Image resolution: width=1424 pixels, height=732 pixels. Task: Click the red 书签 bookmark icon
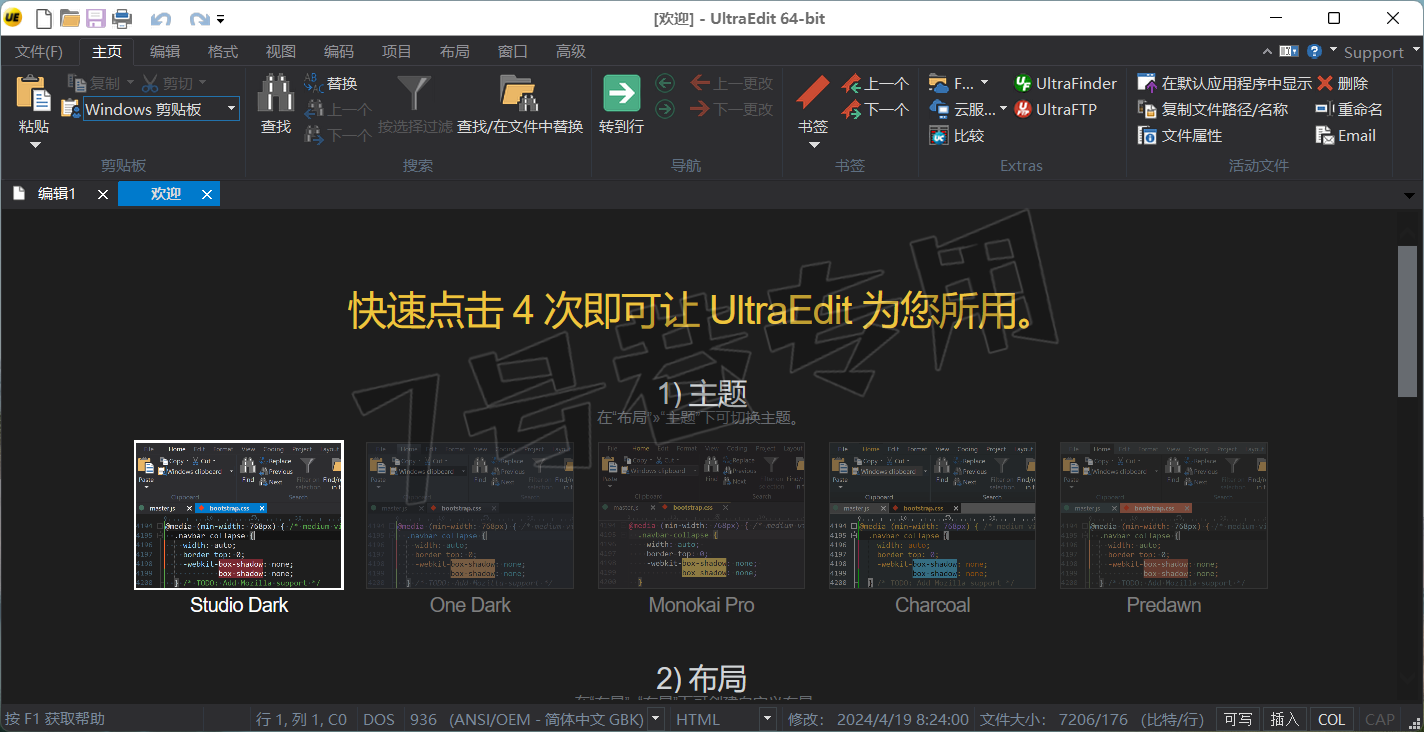pyautogui.click(x=813, y=93)
